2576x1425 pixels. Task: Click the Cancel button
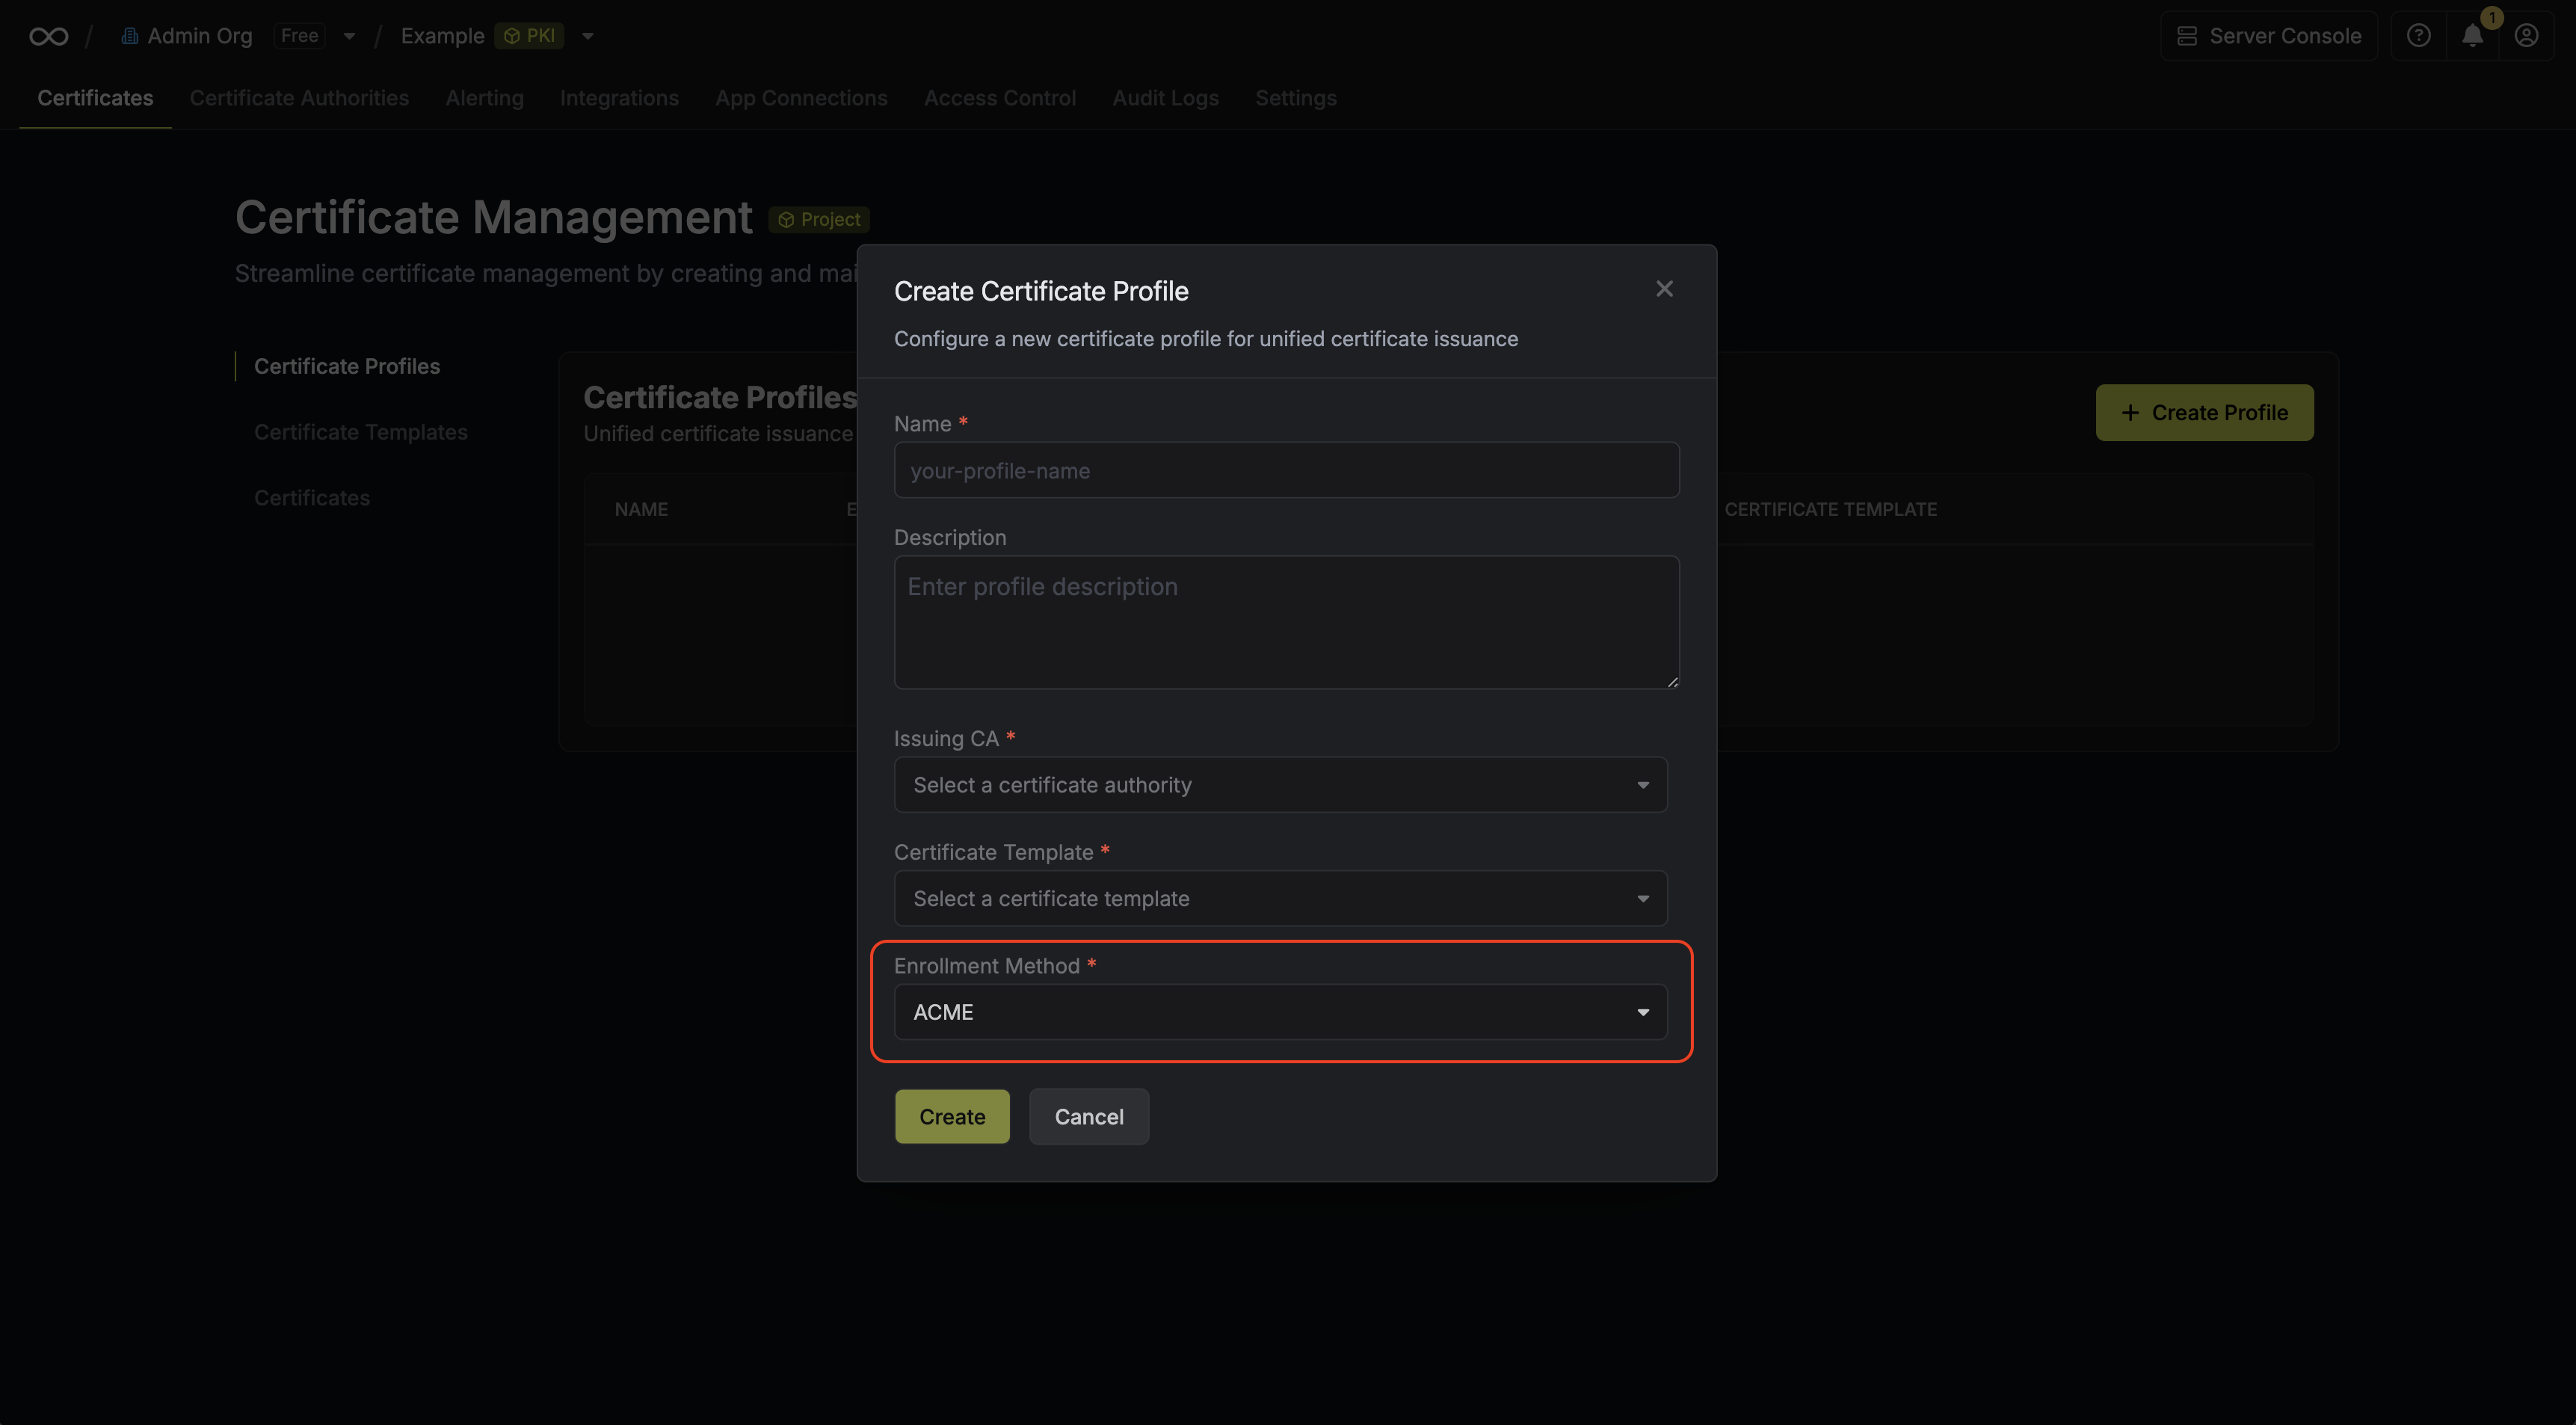(x=1089, y=1117)
